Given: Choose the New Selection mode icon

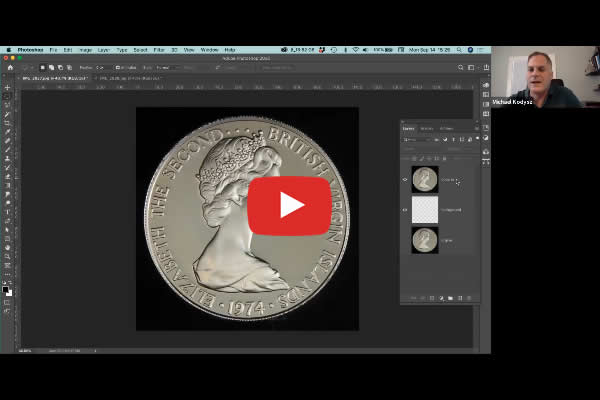Looking at the screenshot, I should point(42,67).
